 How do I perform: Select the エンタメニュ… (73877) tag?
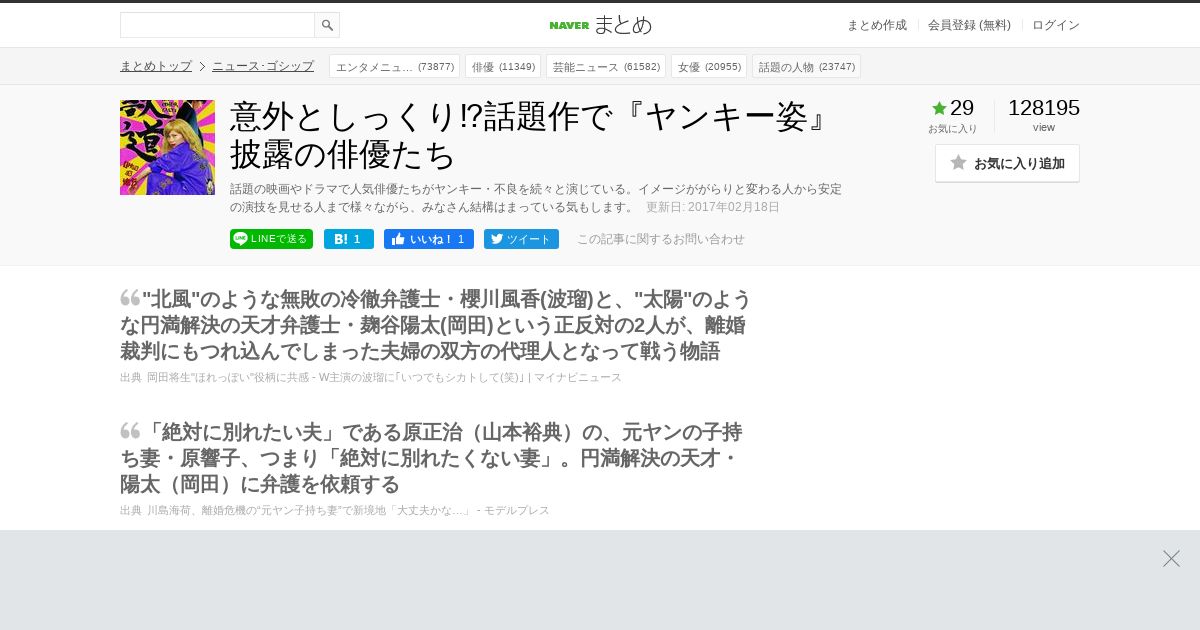coord(395,67)
